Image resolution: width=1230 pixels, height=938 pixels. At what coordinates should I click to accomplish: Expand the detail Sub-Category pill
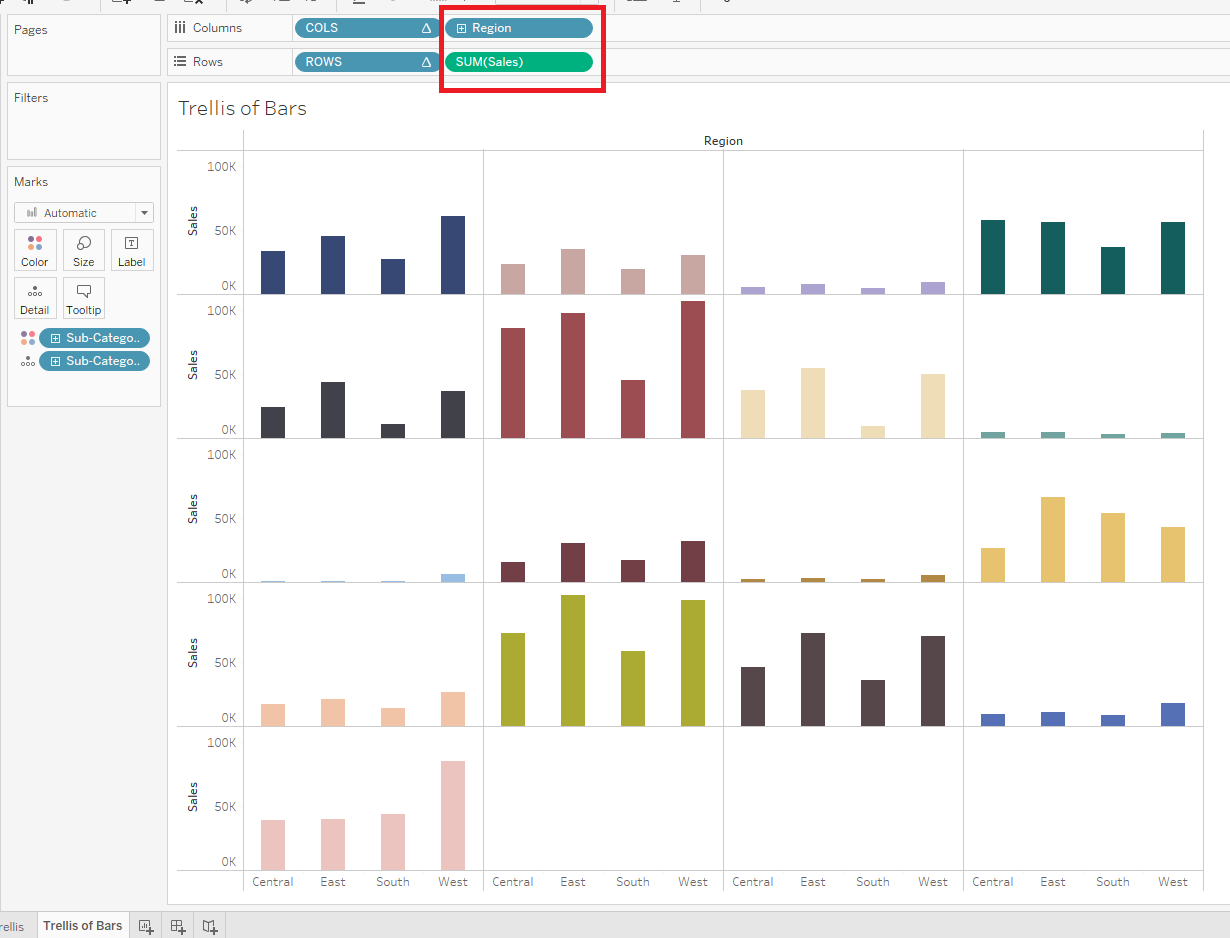[55, 361]
